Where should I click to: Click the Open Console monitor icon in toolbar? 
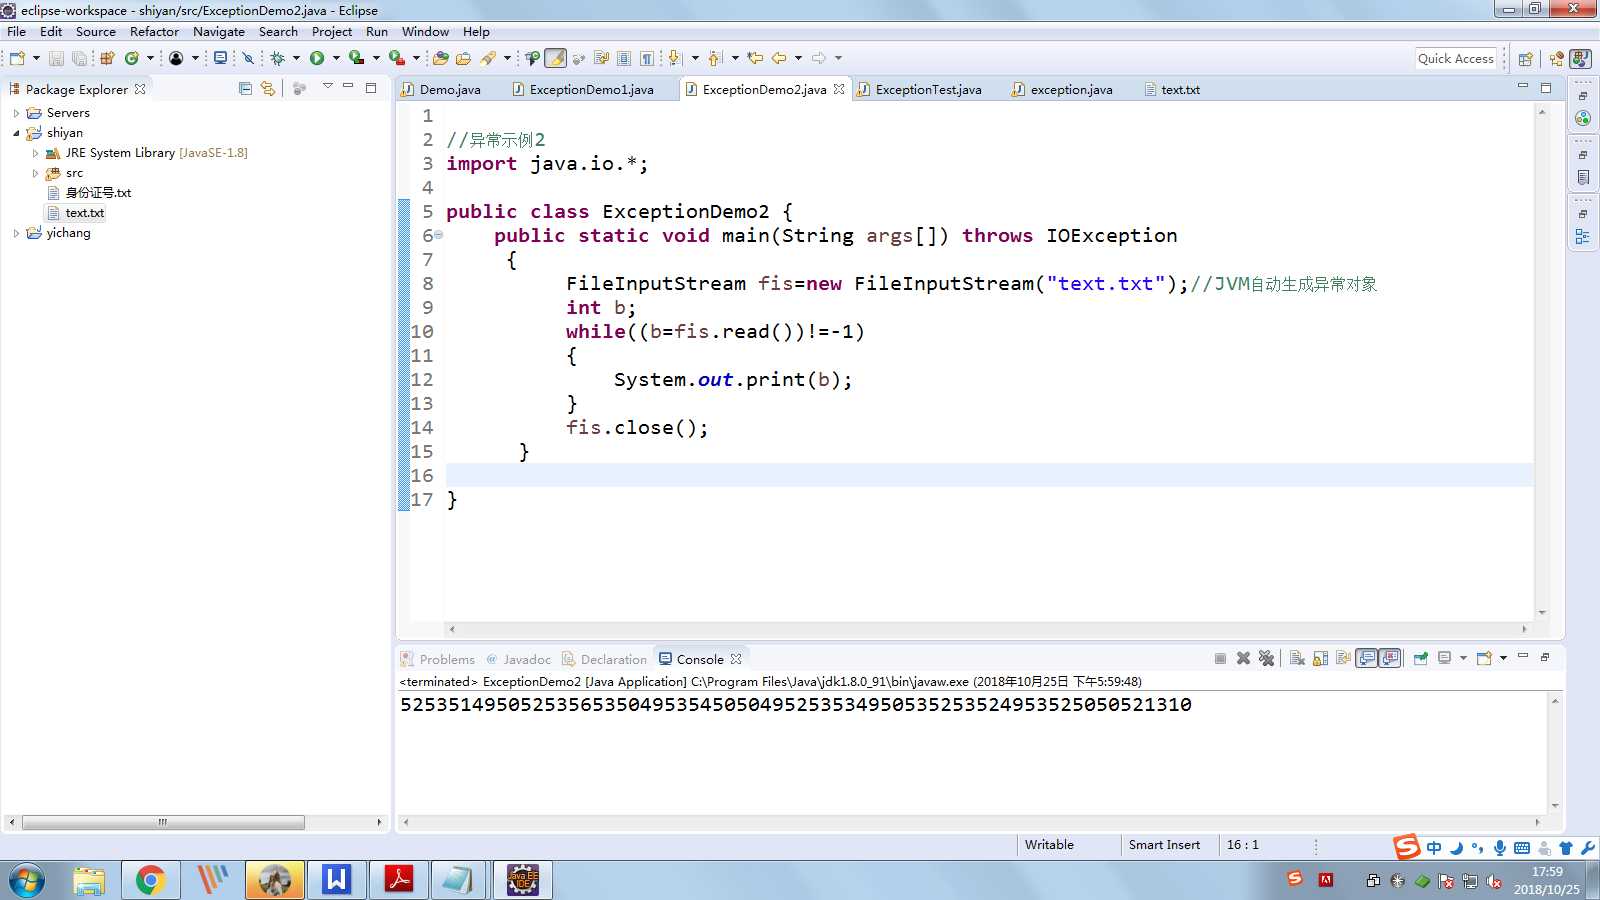(x=220, y=58)
